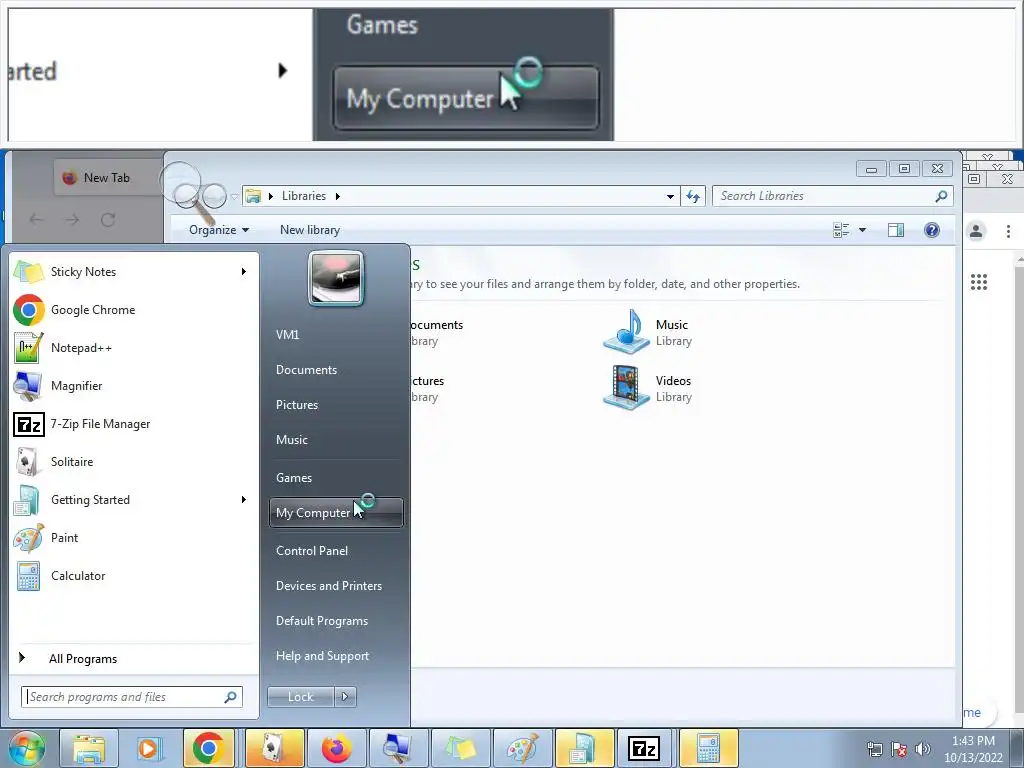Image resolution: width=1024 pixels, height=768 pixels.
Task: Toggle the preview pane button
Action: tap(896, 230)
